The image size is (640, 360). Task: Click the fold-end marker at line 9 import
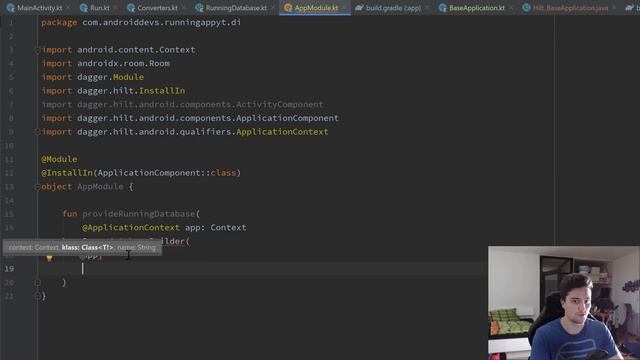(x=38, y=132)
